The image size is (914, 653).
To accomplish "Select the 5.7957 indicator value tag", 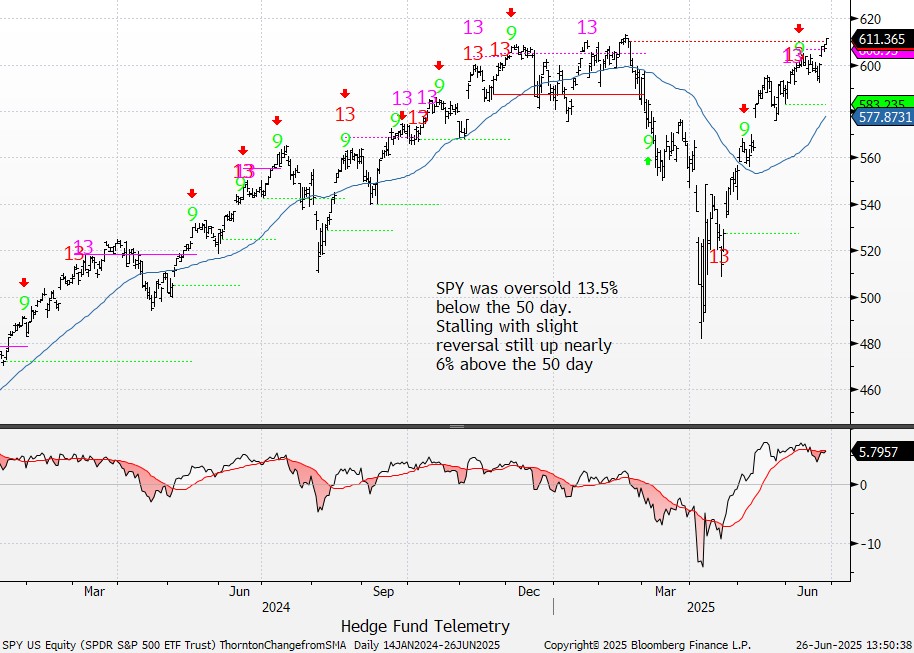I will tap(883, 452).
